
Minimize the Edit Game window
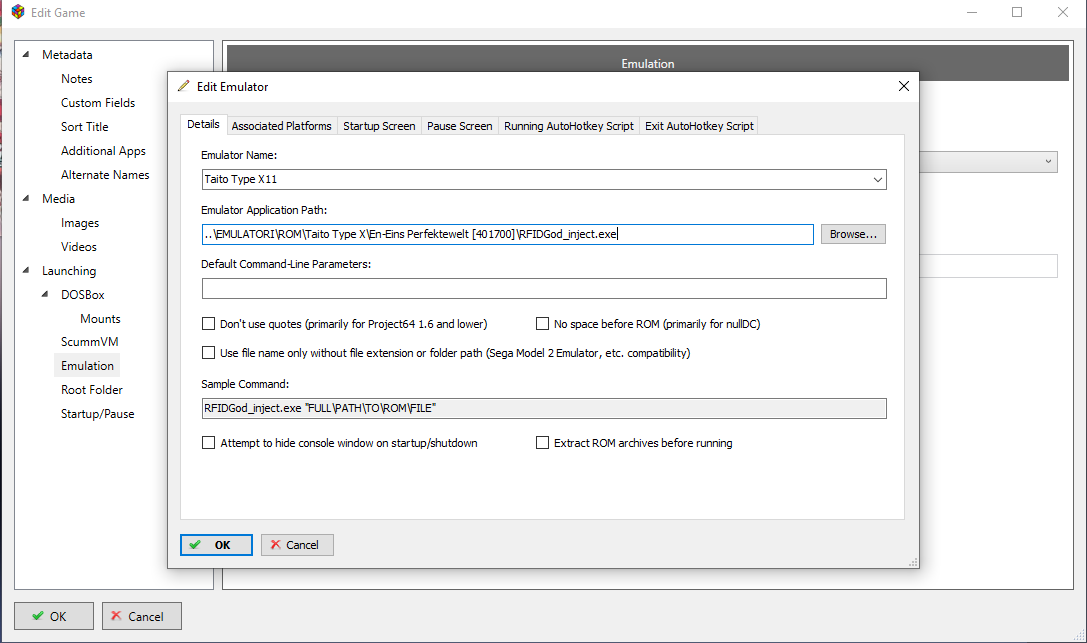pyautogui.click(x=972, y=12)
